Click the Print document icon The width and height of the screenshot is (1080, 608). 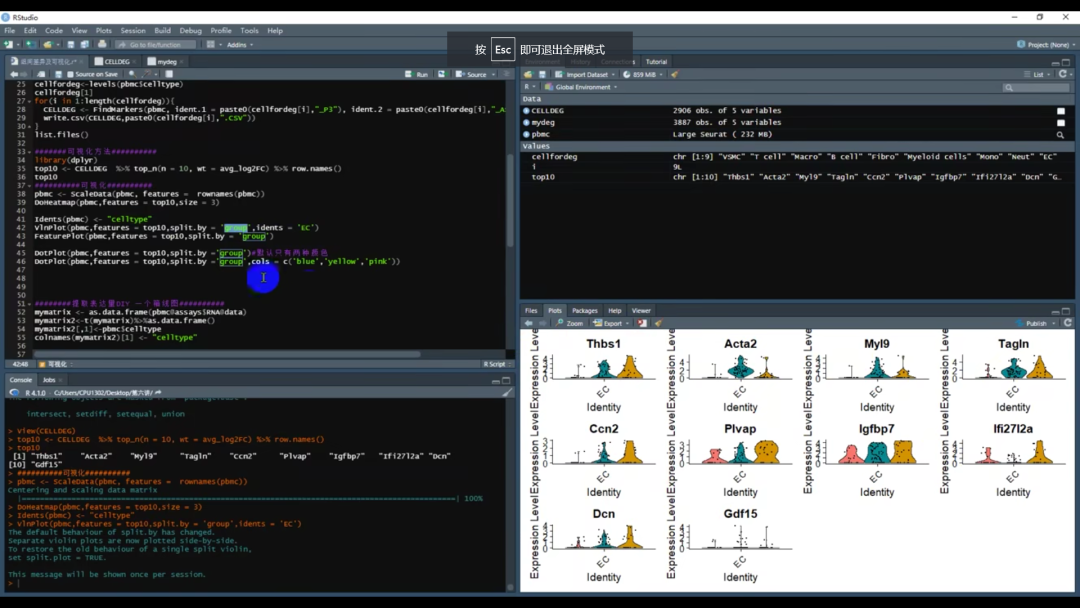pos(102,44)
